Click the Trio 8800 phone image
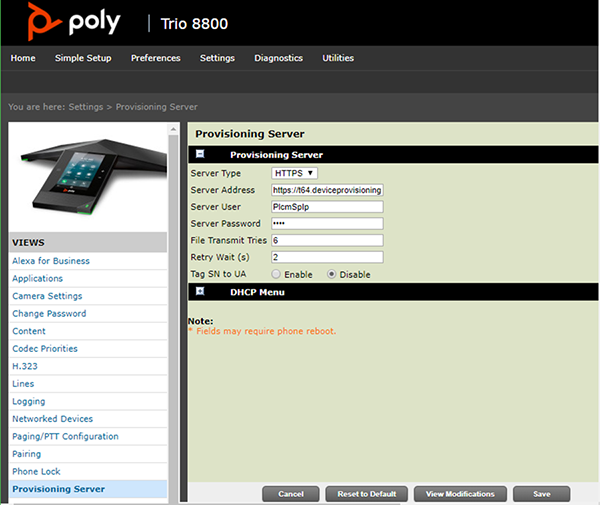Image resolution: width=600 pixels, height=505 pixels. (x=94, y=177)
